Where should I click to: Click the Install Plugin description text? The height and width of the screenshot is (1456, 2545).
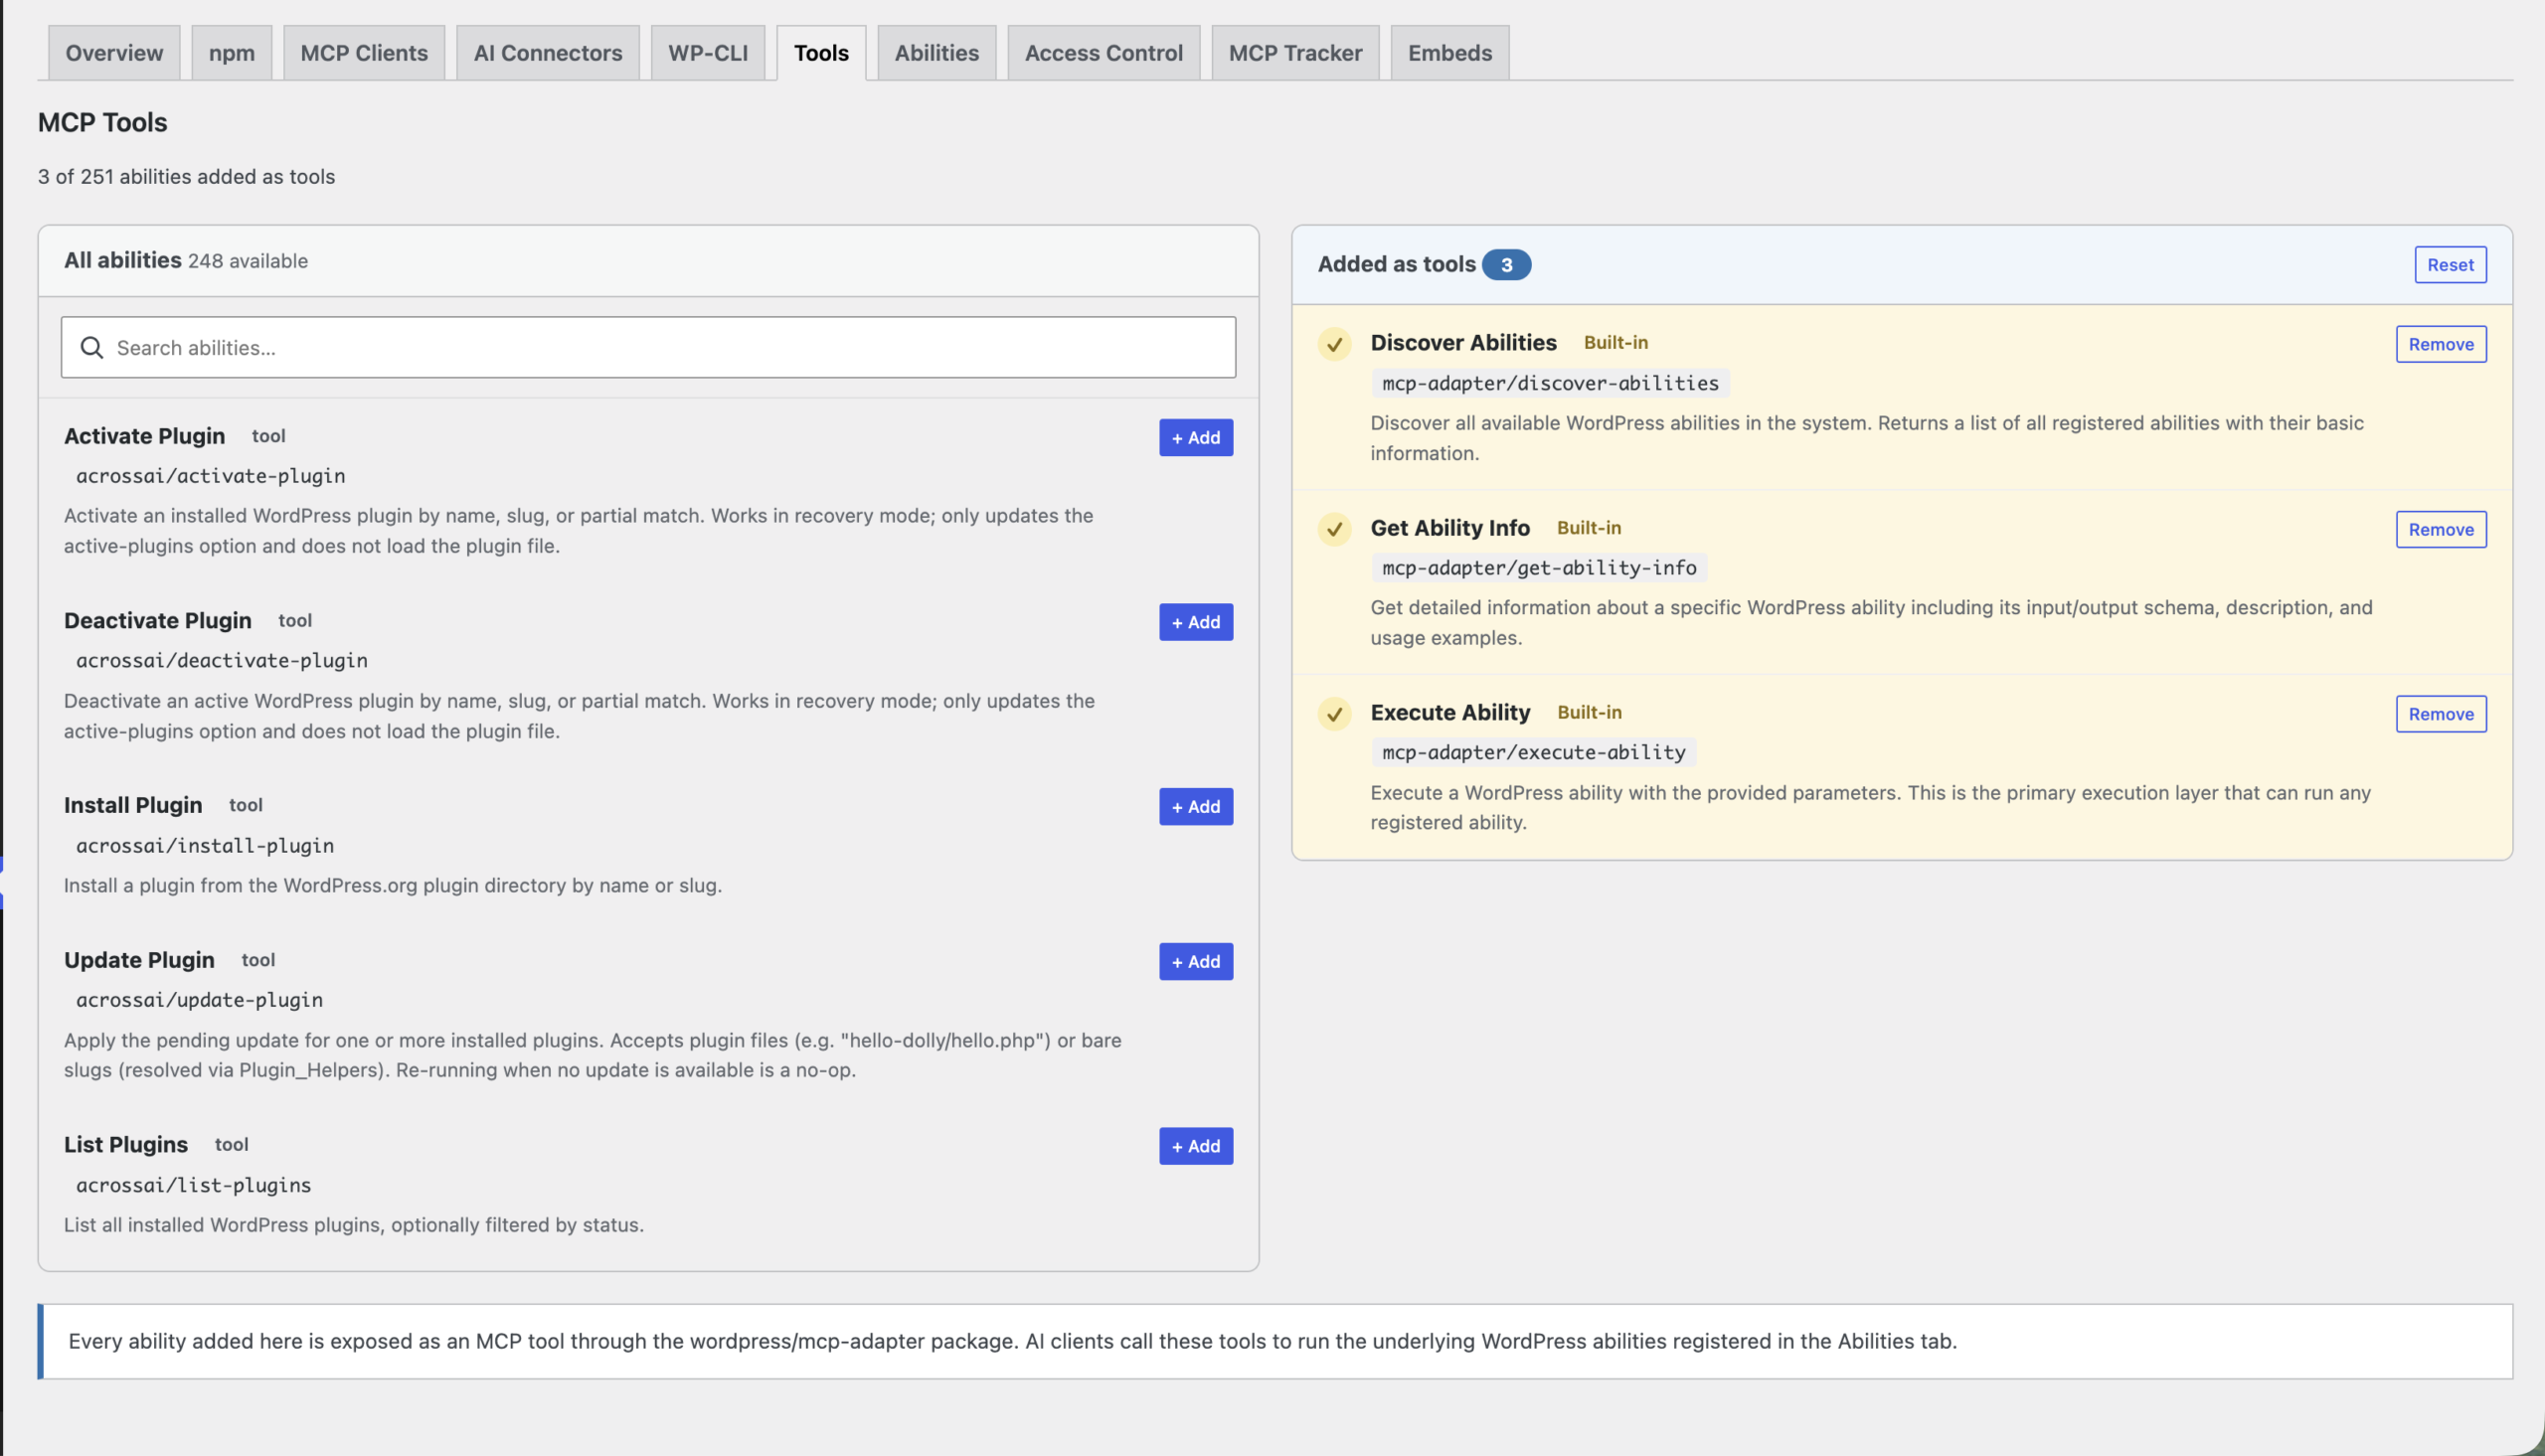point(393,886)
